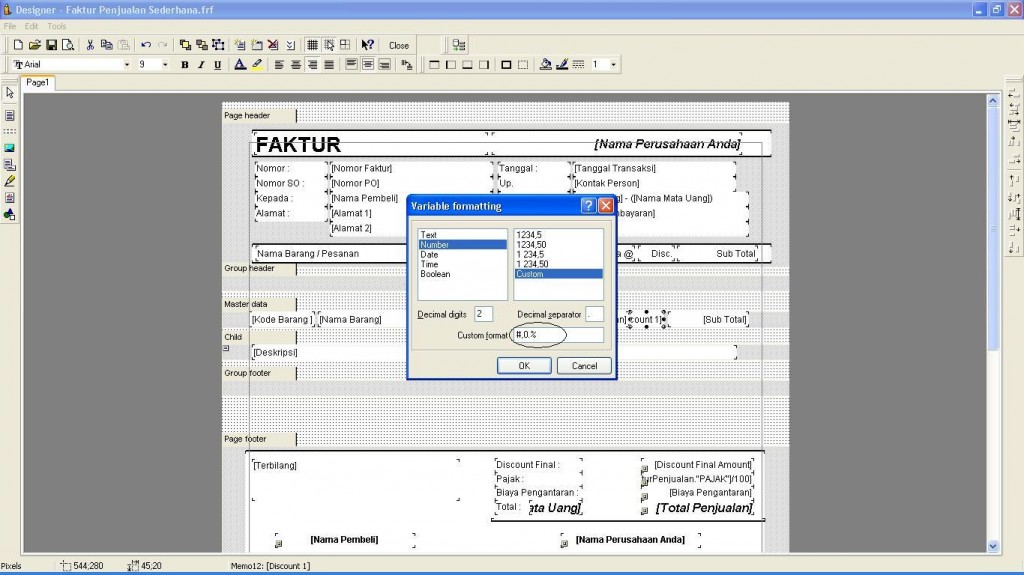The image size is (1024, 575).
Task: Open the Arial font name dropdown
Action: pos(127,65)
